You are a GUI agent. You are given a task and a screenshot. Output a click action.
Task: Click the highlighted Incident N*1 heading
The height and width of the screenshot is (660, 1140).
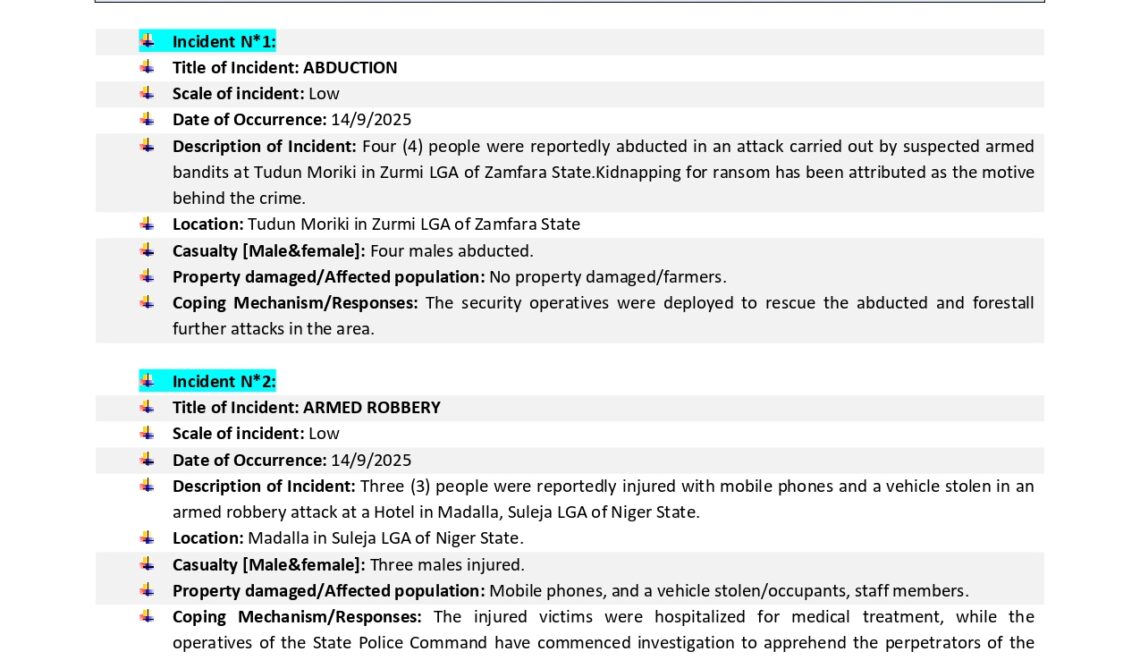coord(223,42)
